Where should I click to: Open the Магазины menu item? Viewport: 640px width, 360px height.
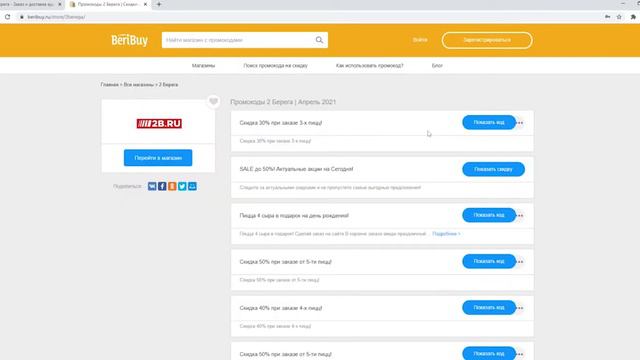(x=203, y=65)
